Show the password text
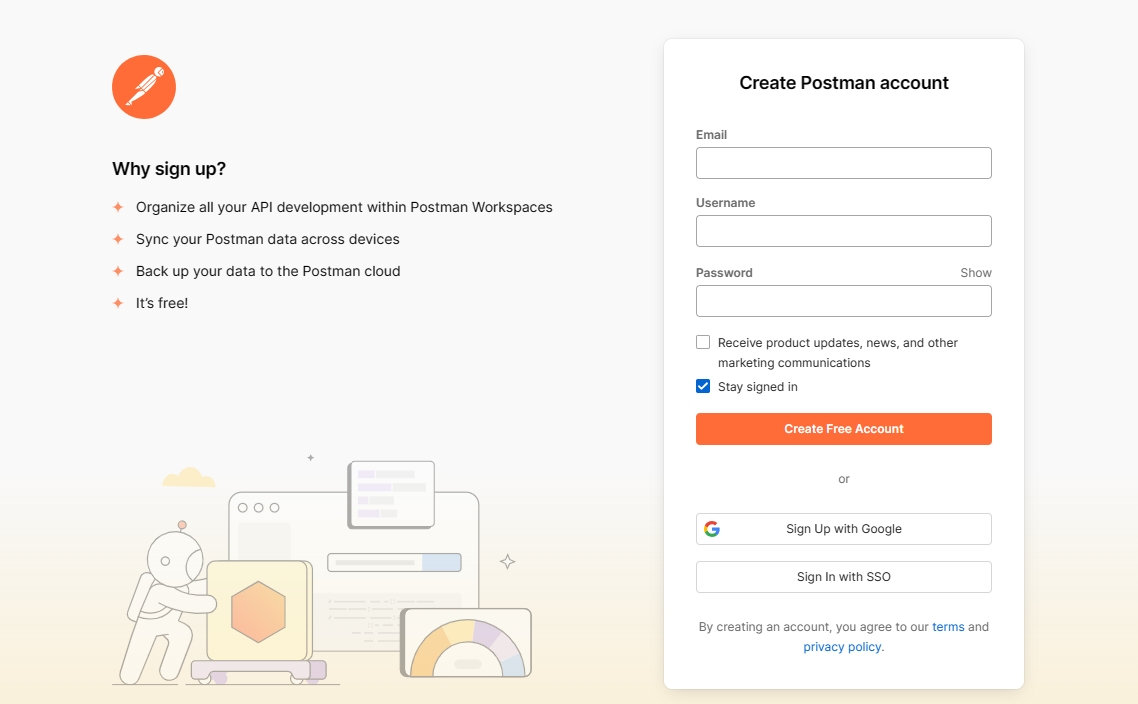 point(975,273)
